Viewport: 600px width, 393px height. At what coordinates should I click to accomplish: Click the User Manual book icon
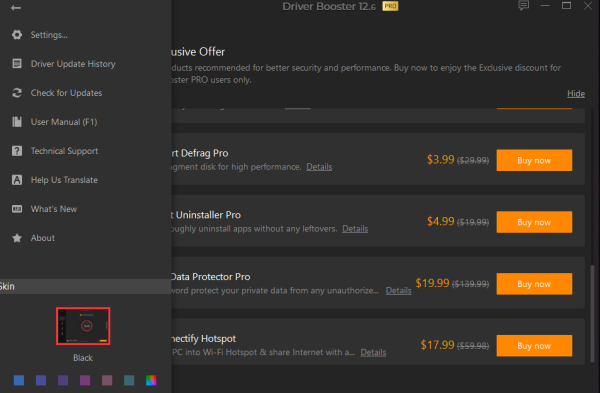pos(17,122)
